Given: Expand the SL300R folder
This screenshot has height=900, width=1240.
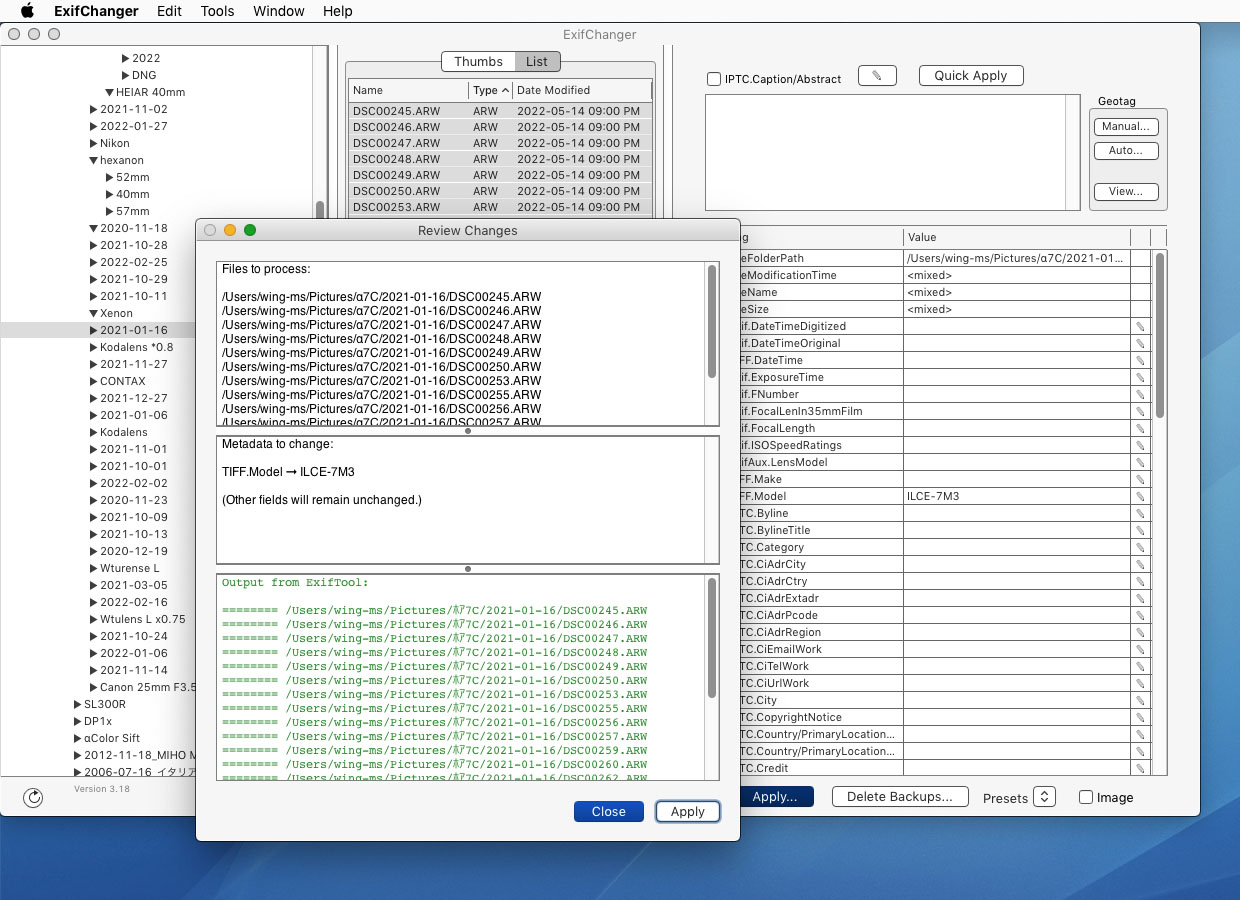Looking at the screenshot, I should (78, 704).
